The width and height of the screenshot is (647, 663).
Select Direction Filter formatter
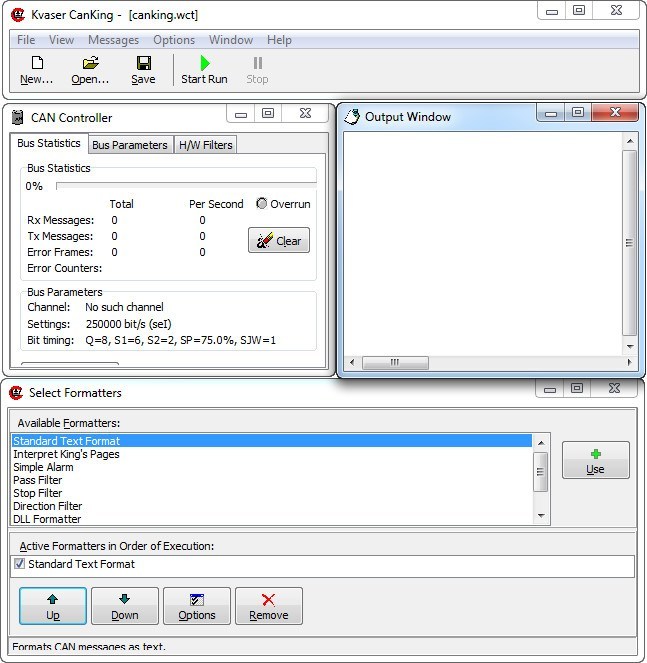pyautogui.click(x=271, y=506)
